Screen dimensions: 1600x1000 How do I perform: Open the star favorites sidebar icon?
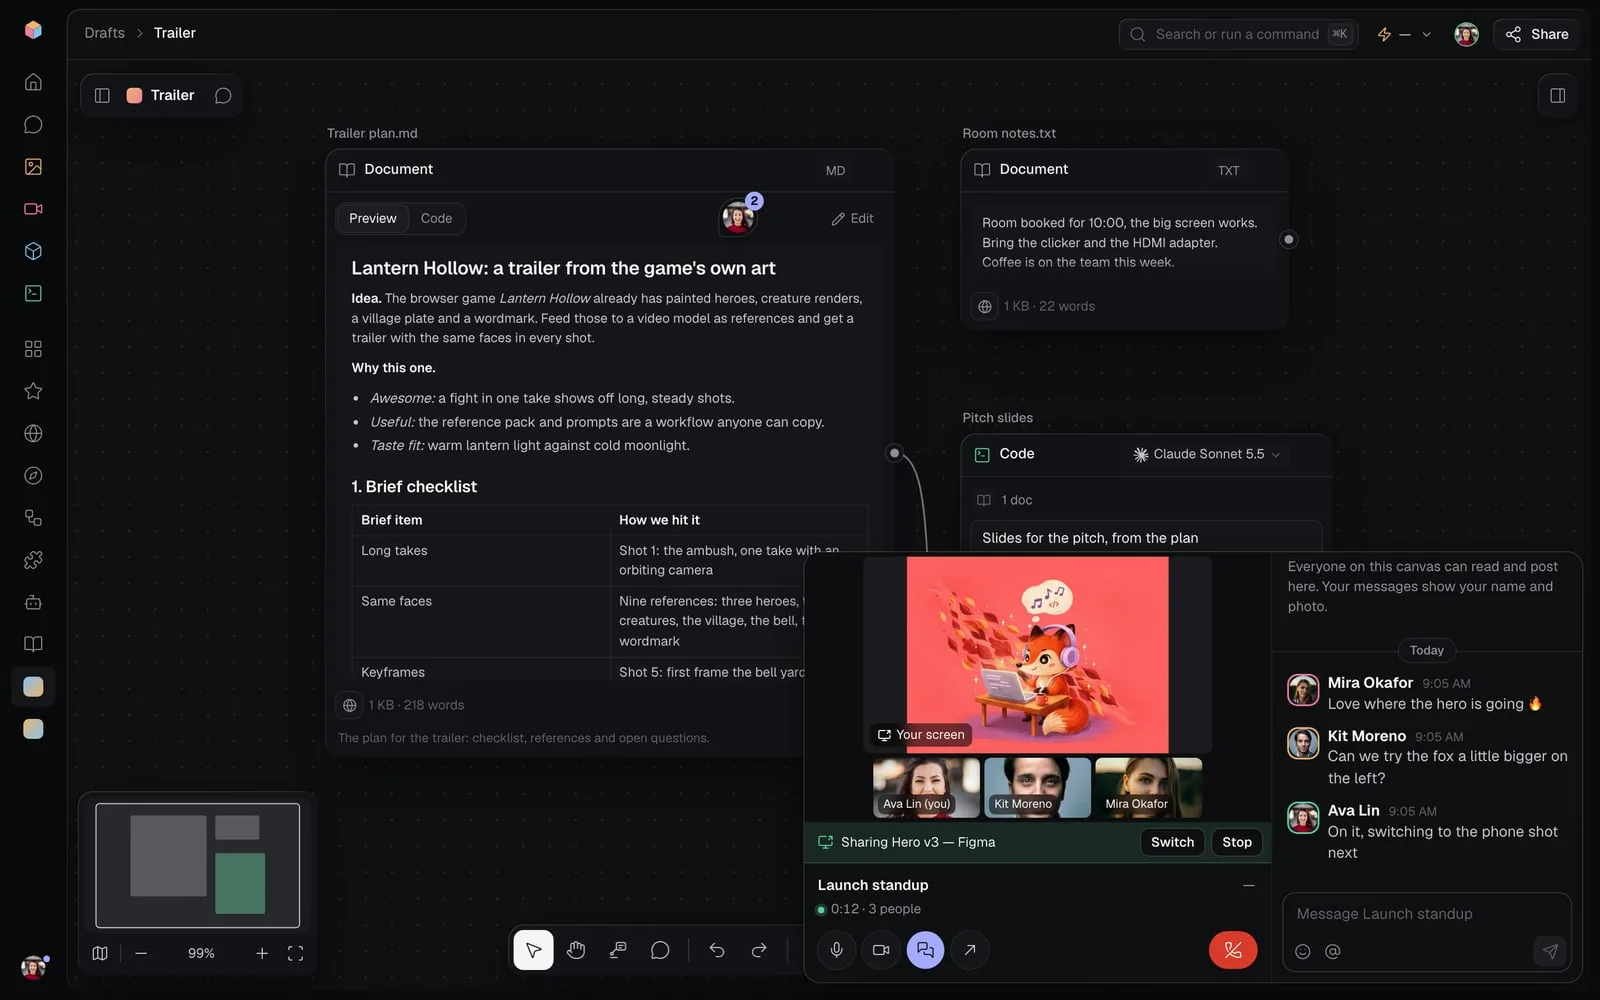(x=33, y=391)
